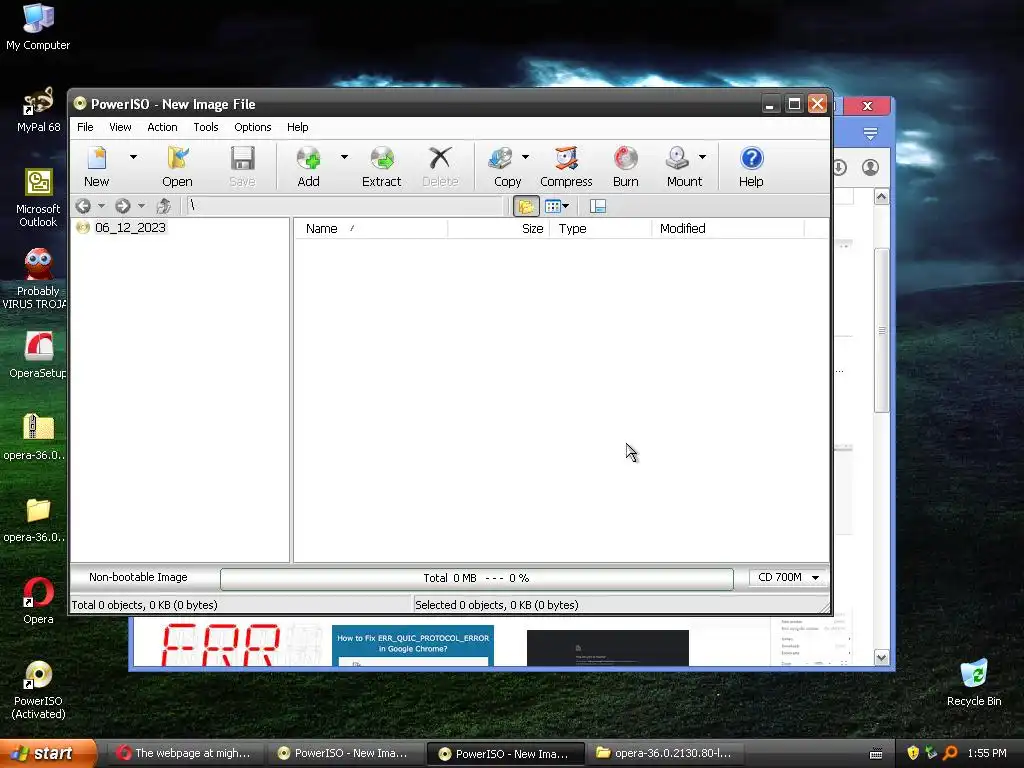
Task: Click the background browser menu lines icon
Action: click(870, 134)
